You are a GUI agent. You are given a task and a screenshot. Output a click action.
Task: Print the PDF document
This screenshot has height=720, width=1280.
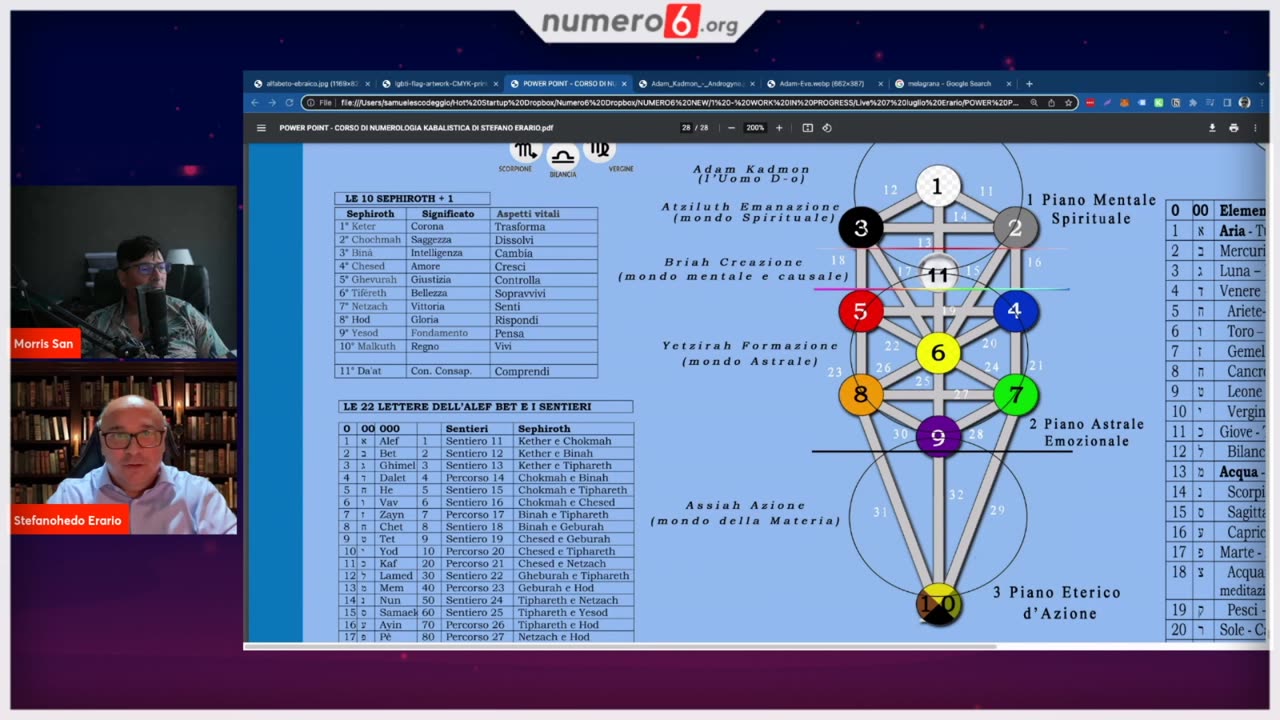[x=1234, y=128]
